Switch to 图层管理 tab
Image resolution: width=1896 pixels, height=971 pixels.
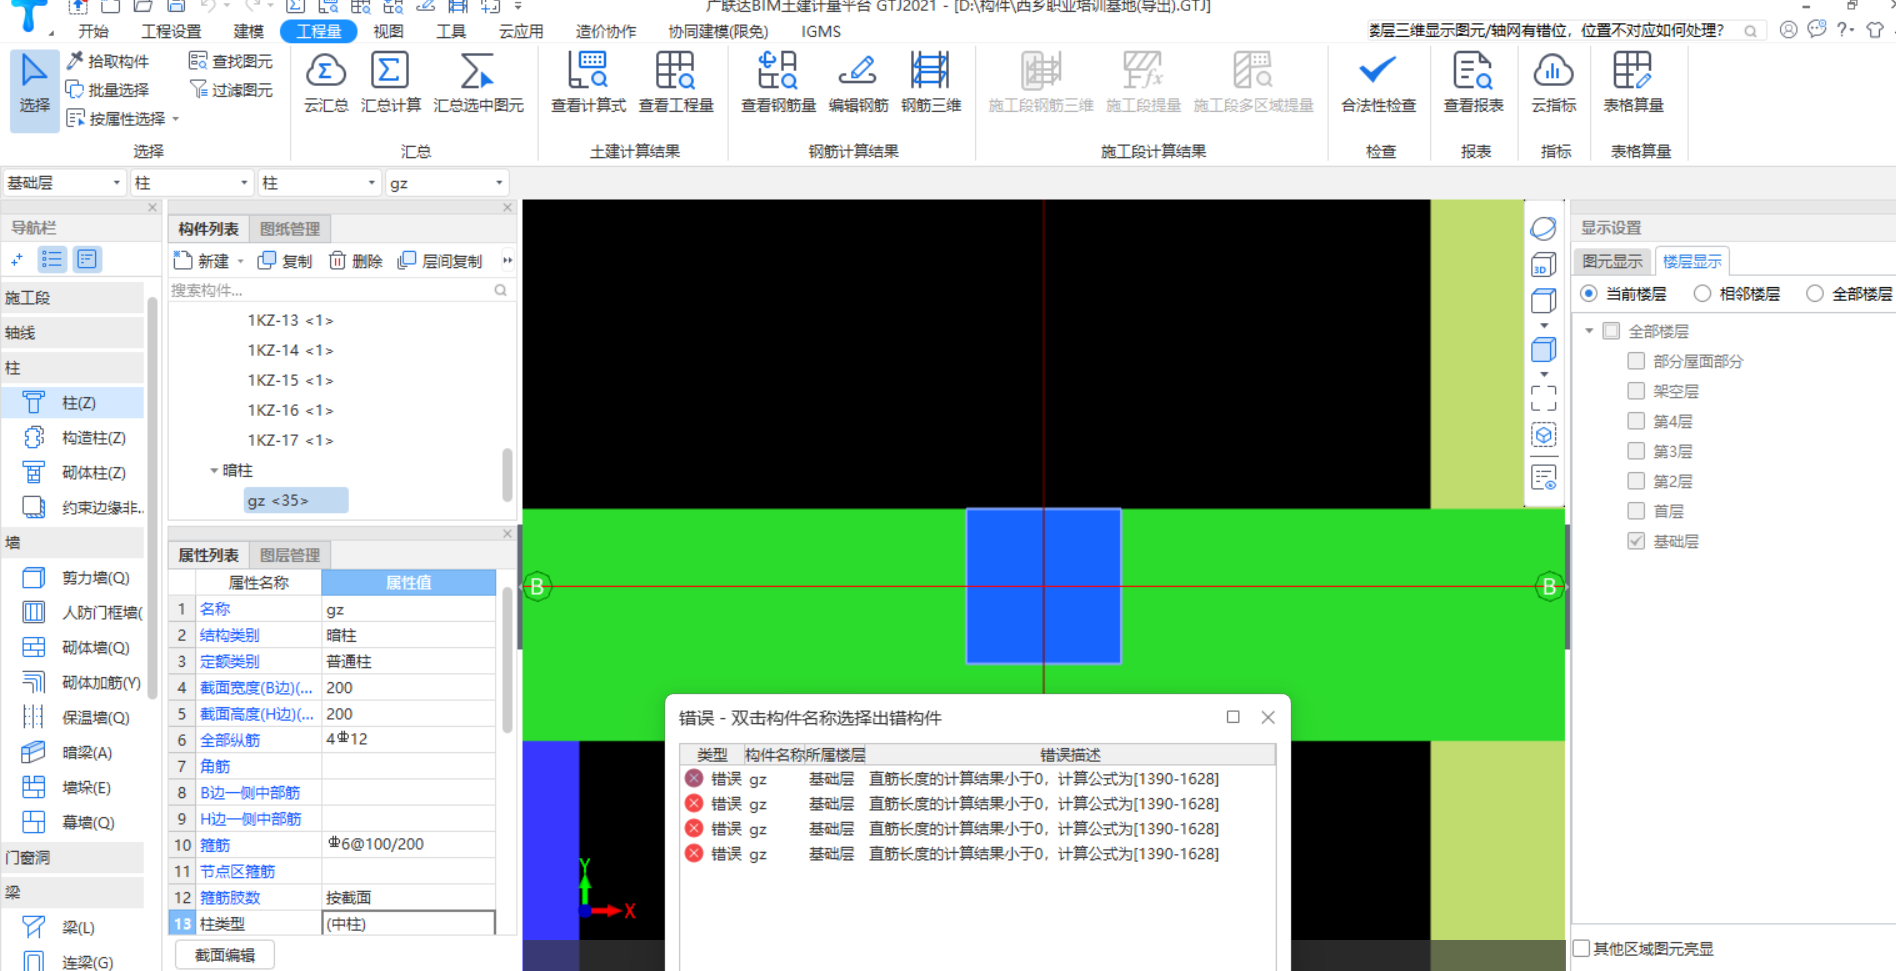[290, 555]
